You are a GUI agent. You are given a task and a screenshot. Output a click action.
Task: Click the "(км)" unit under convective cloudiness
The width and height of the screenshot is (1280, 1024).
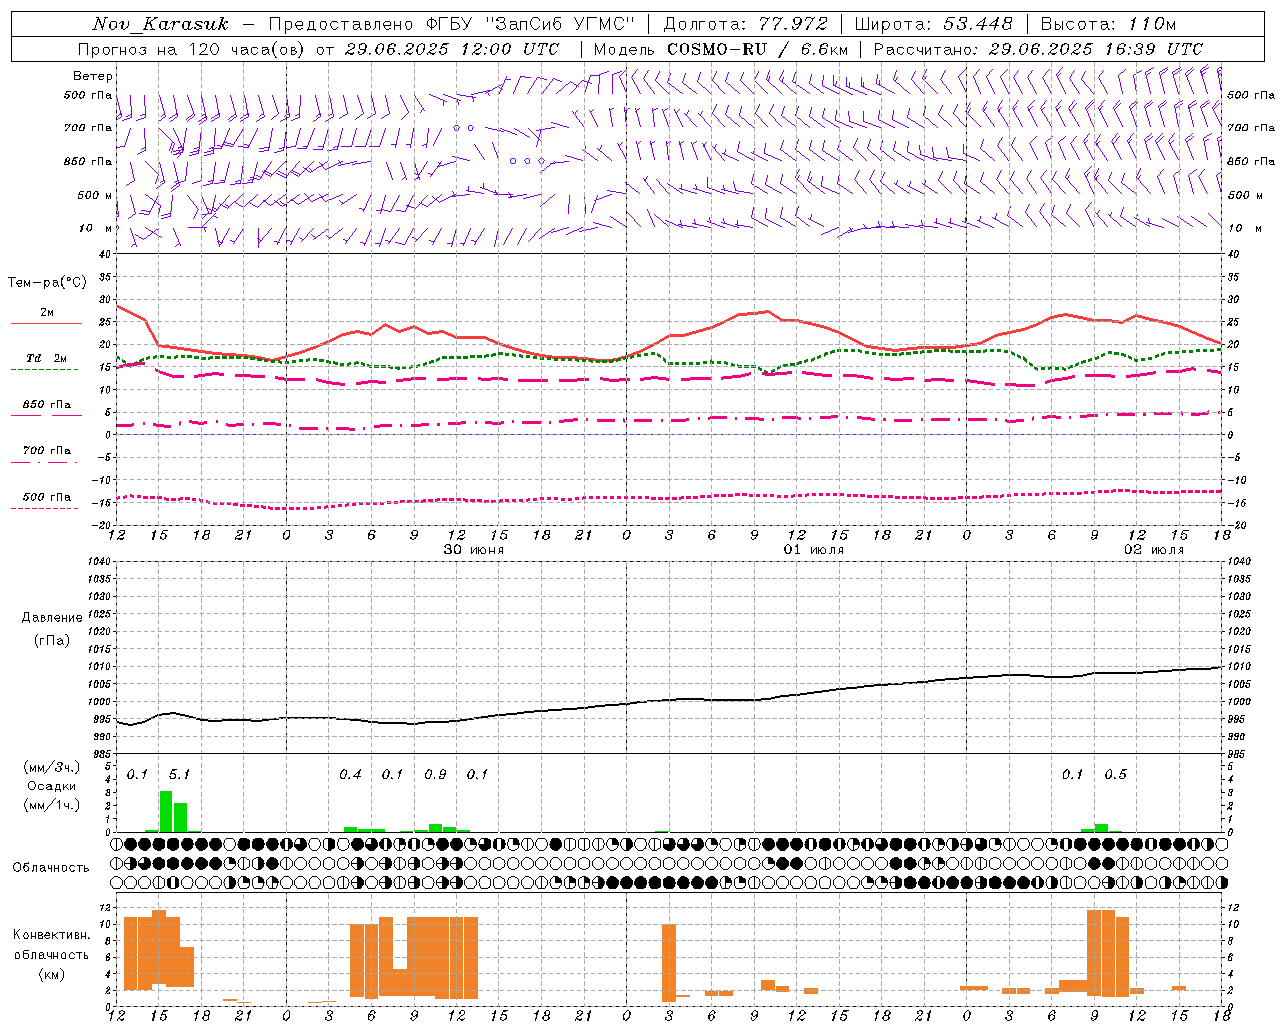[x=52, y=974]
